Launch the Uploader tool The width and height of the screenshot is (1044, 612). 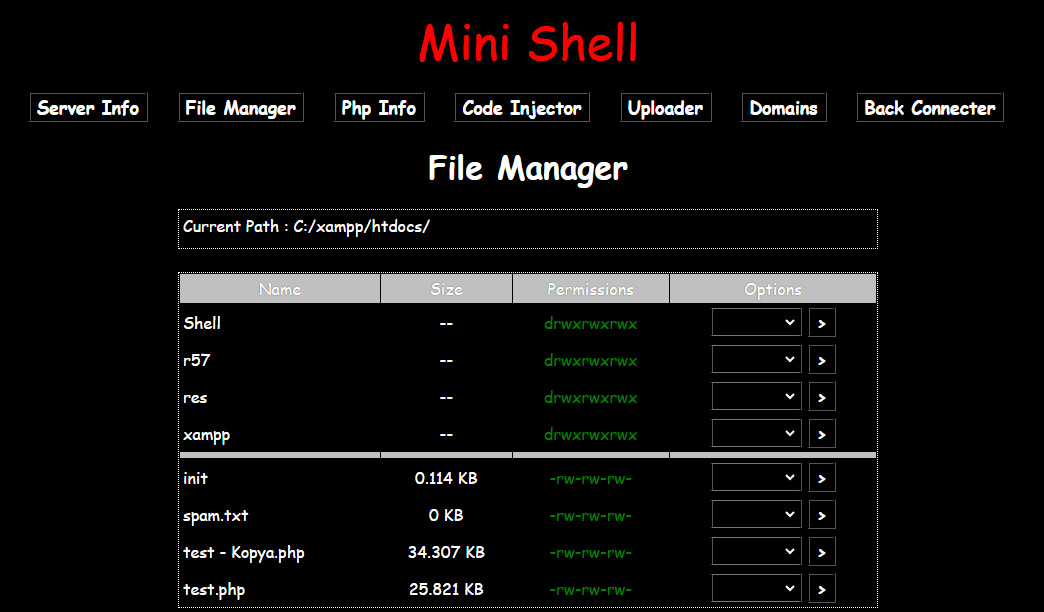[665, 107]
